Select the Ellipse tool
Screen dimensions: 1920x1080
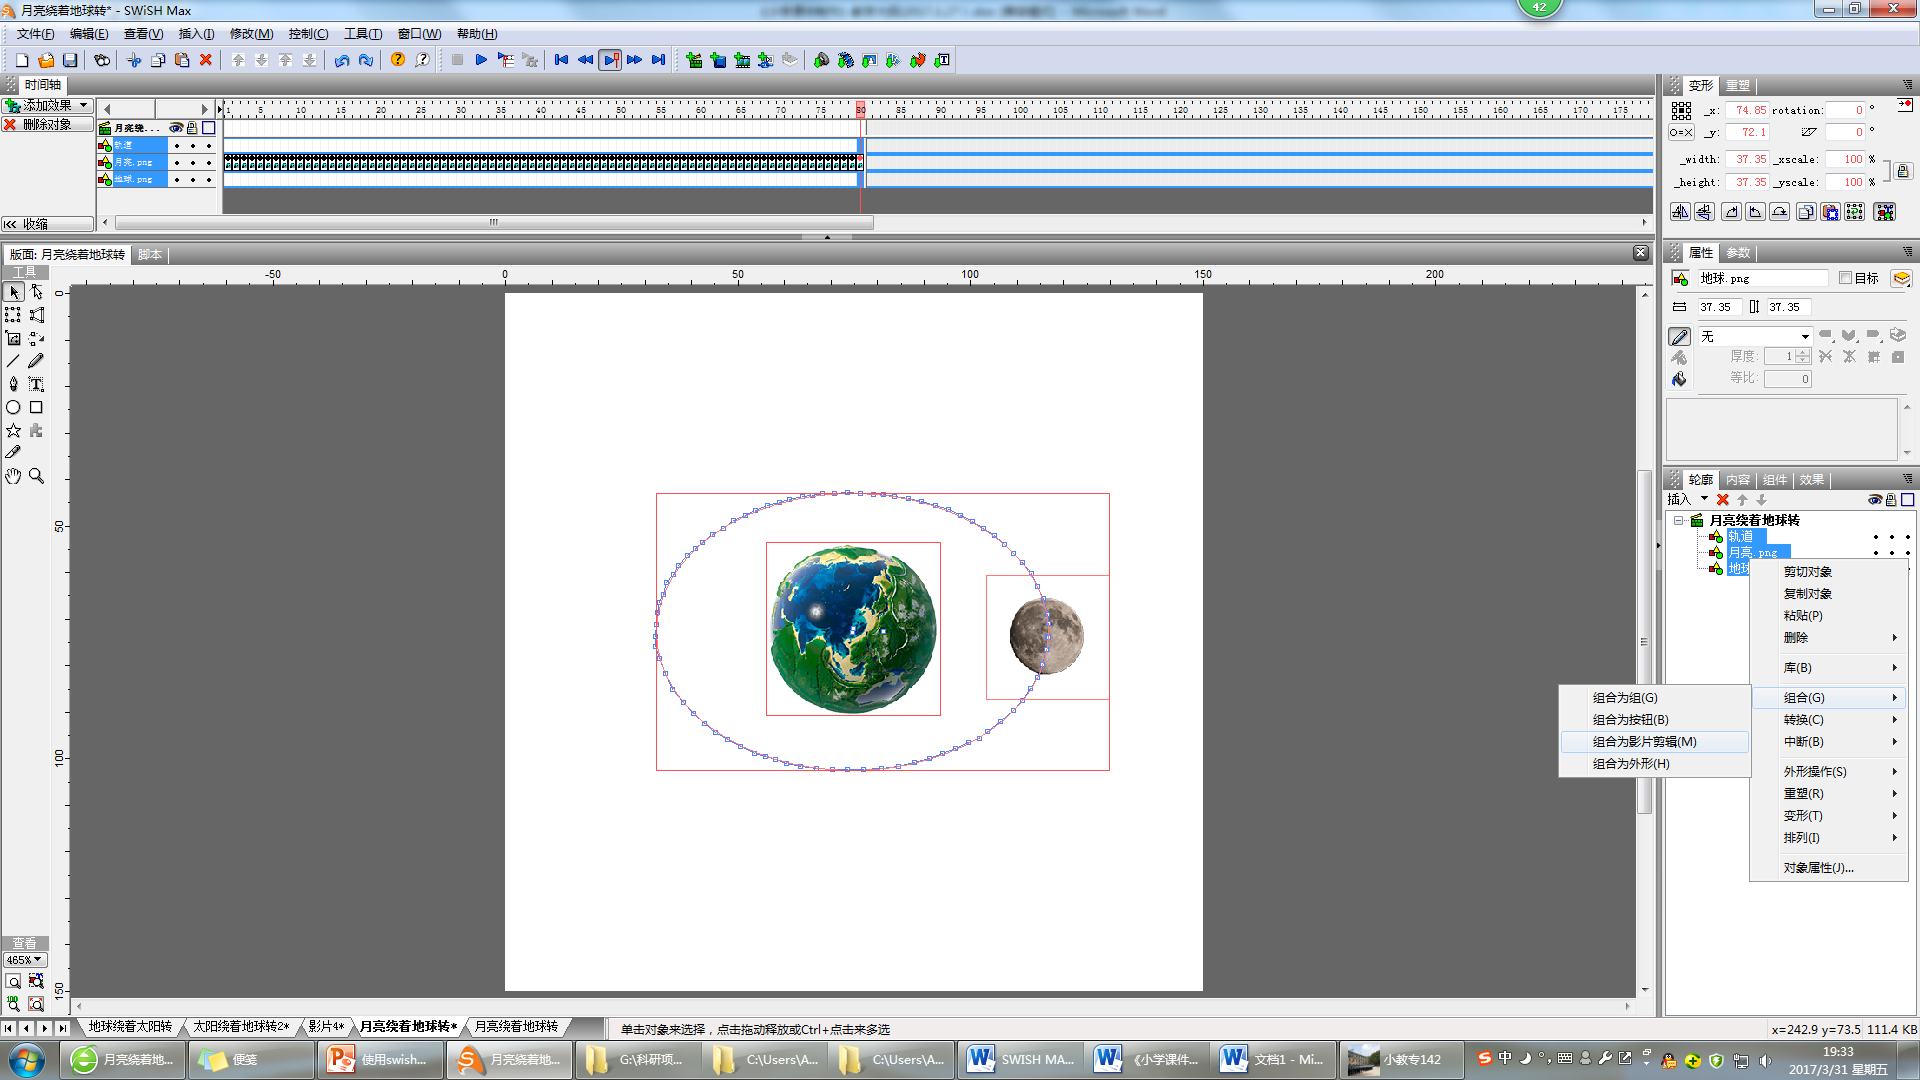click(14, 407)
